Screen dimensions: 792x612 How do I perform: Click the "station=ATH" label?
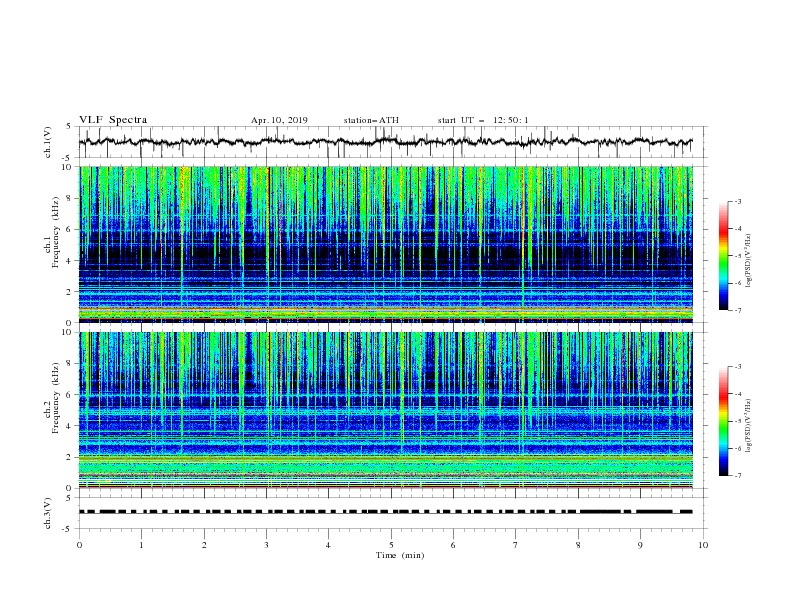tap(371, 120)
